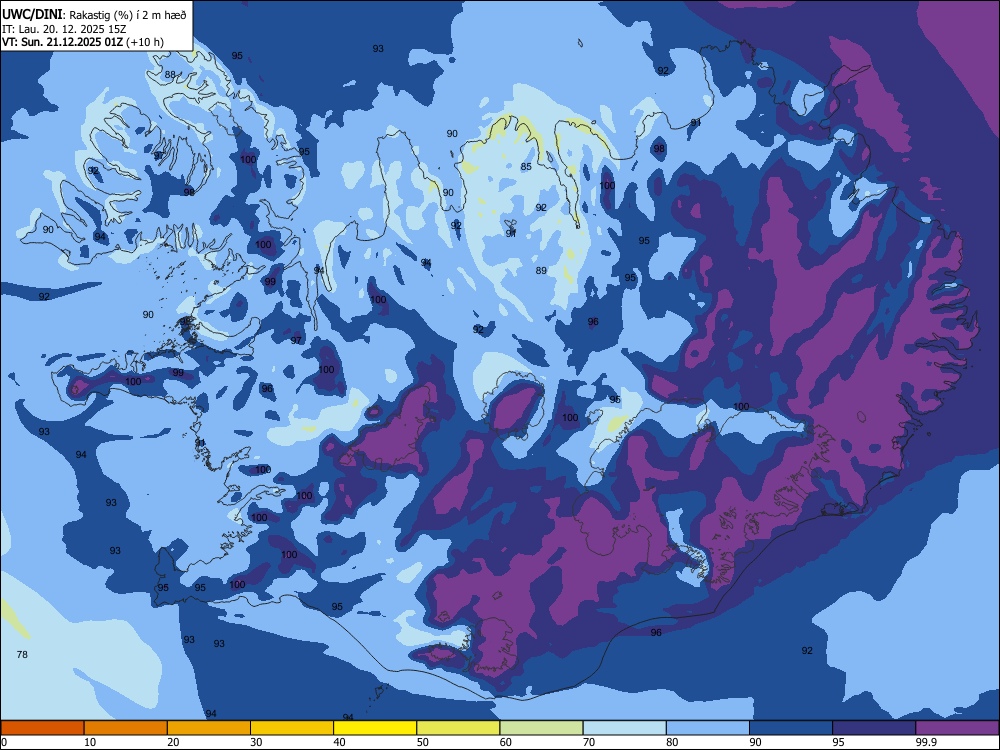Screen dimensions: 1000x750
Task: Click the '78' value over the southwest ocean
Action: [x=22, y=654]
